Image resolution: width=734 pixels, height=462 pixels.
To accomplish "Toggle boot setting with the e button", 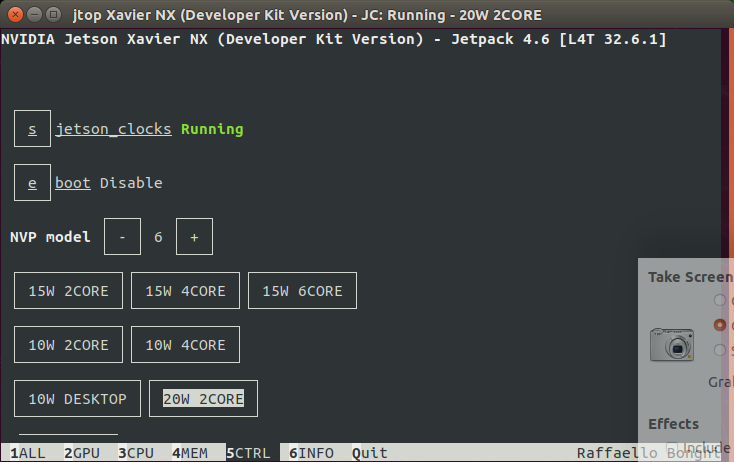I will pyautogui.click(x=32, y=183).
